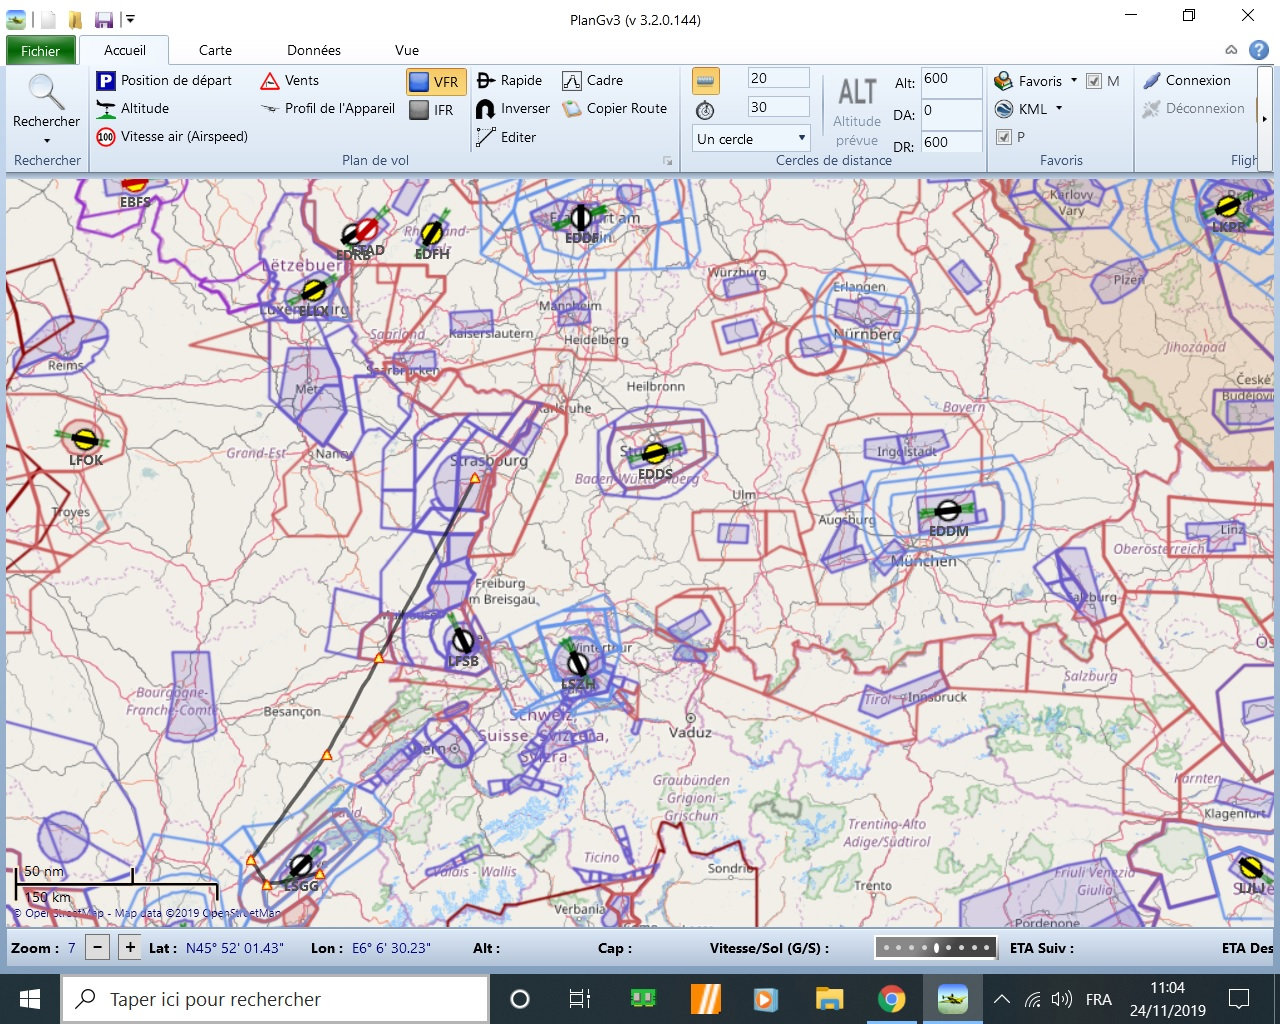This screenshot has width=1280, height=1024.
Task: Expand the KML dropdown arrow
Action: pos(1059,109)
